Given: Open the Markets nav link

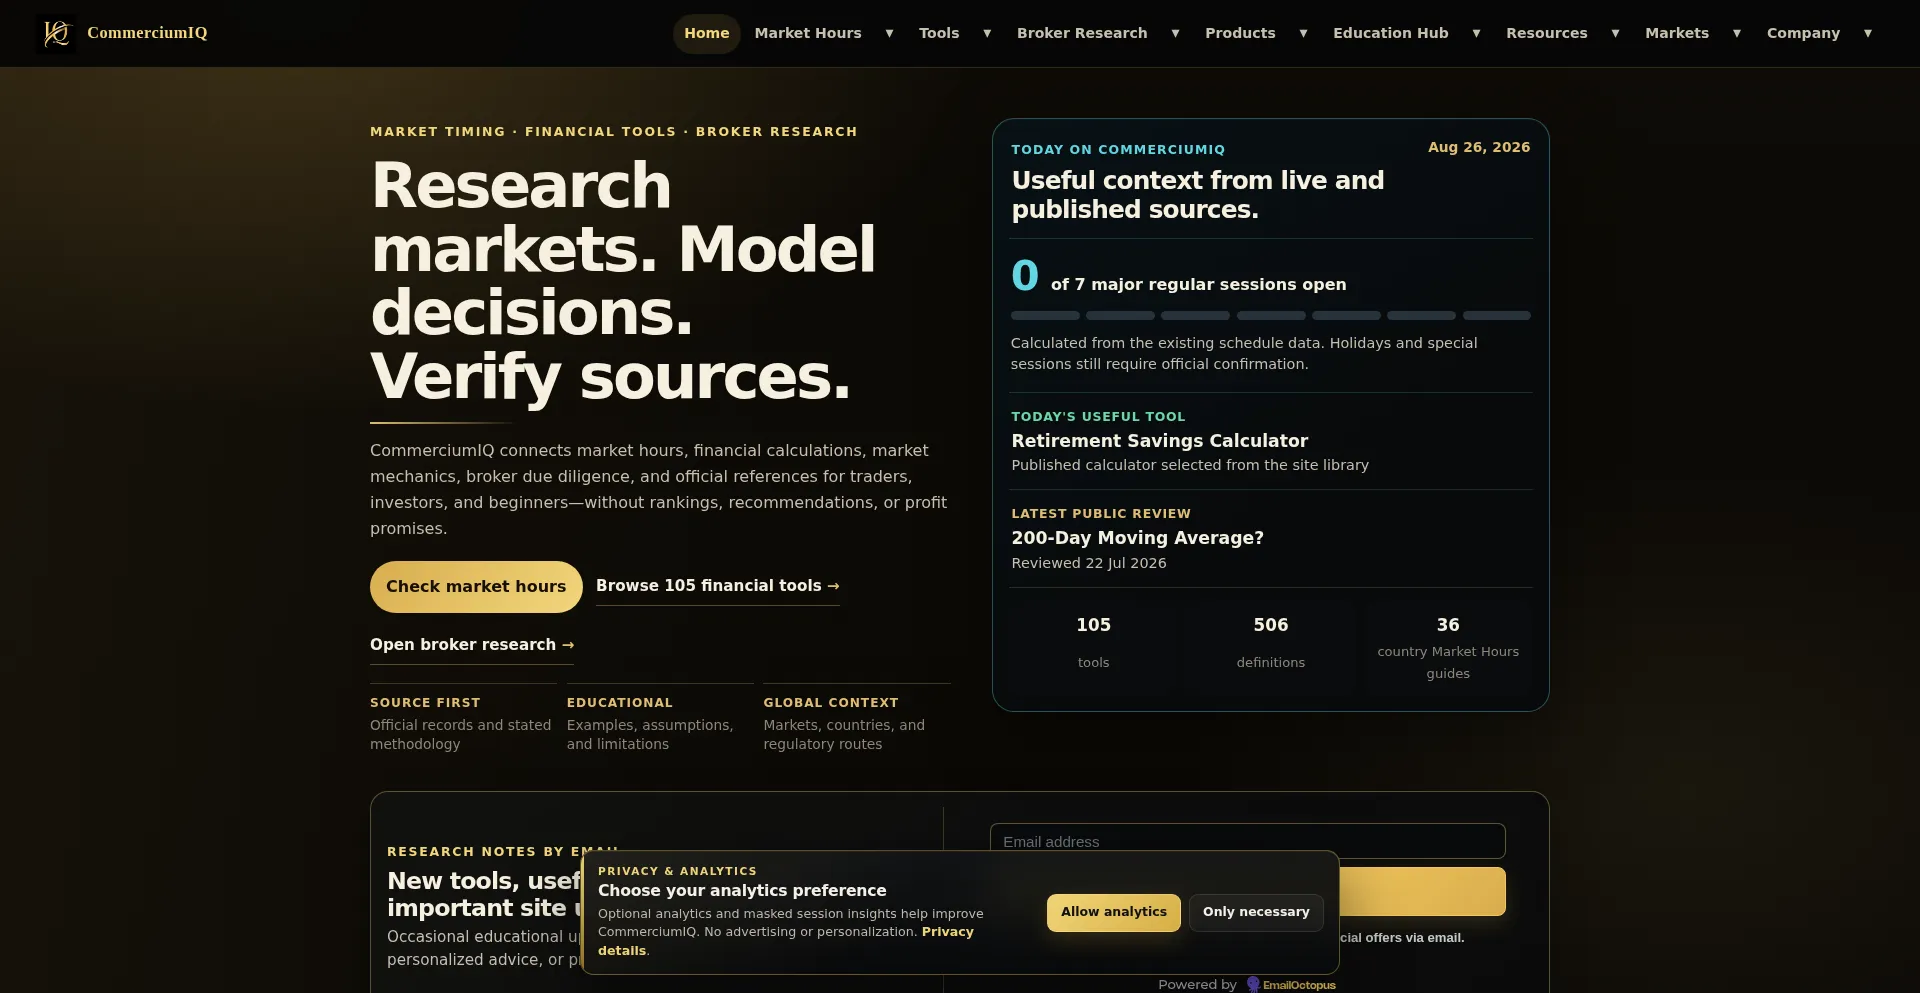Looking at the screenshot, I should pos(1677,33).
